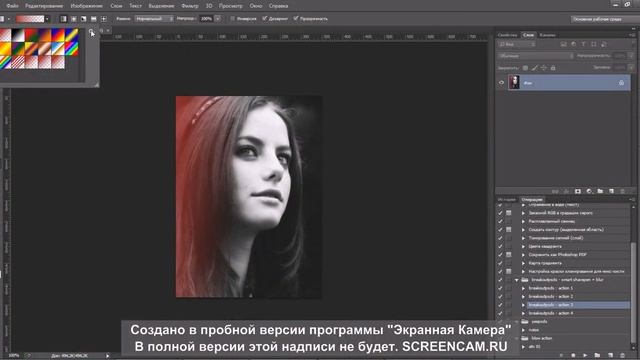Image resolution: width=640 pixels, height=360 pixels.
Task: Filter layers by shape icon
Action: 593,44
